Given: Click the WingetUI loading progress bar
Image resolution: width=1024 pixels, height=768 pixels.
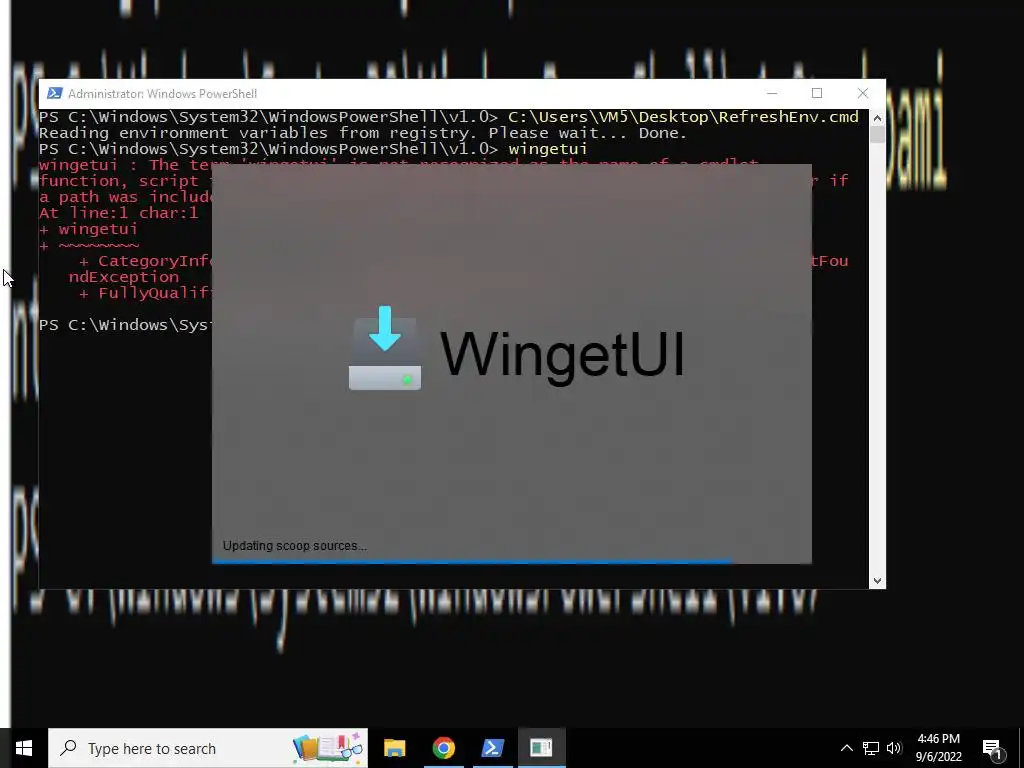Looking at the screenshot, I should (x=511, y=562).
